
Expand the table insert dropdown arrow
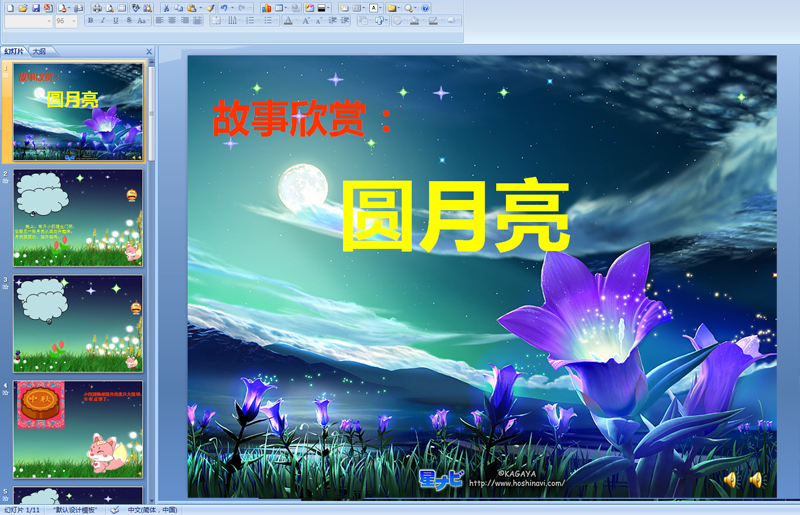[287, 8]
